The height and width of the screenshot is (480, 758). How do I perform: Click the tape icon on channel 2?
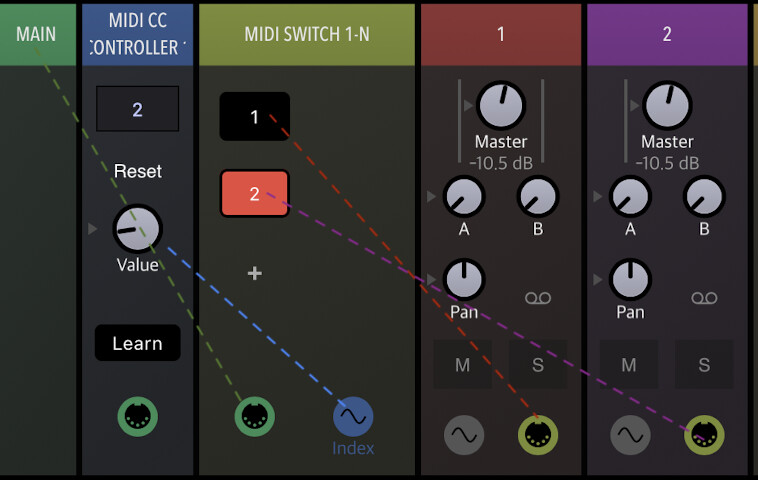pos(704,298)
